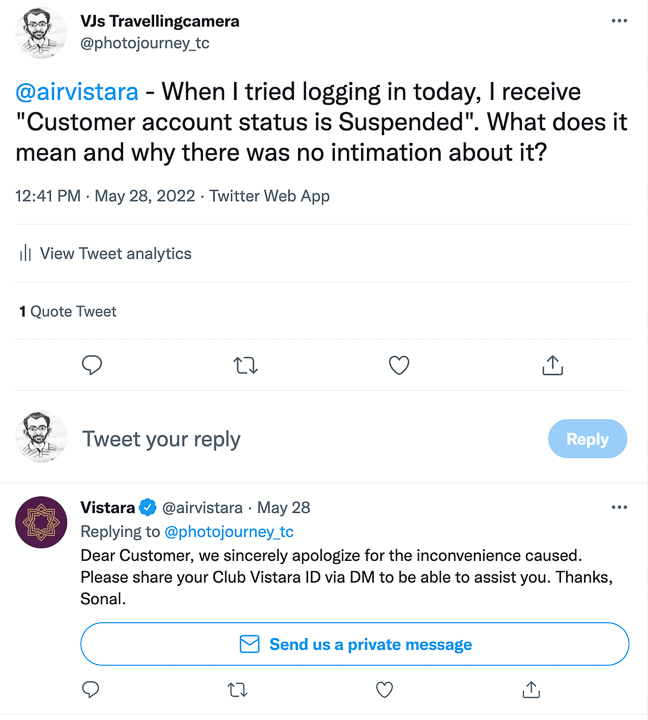648x720 pixels.
Task: Open more options on Vistara's reply
Action: pyautogui.click(x=619, y=508)
